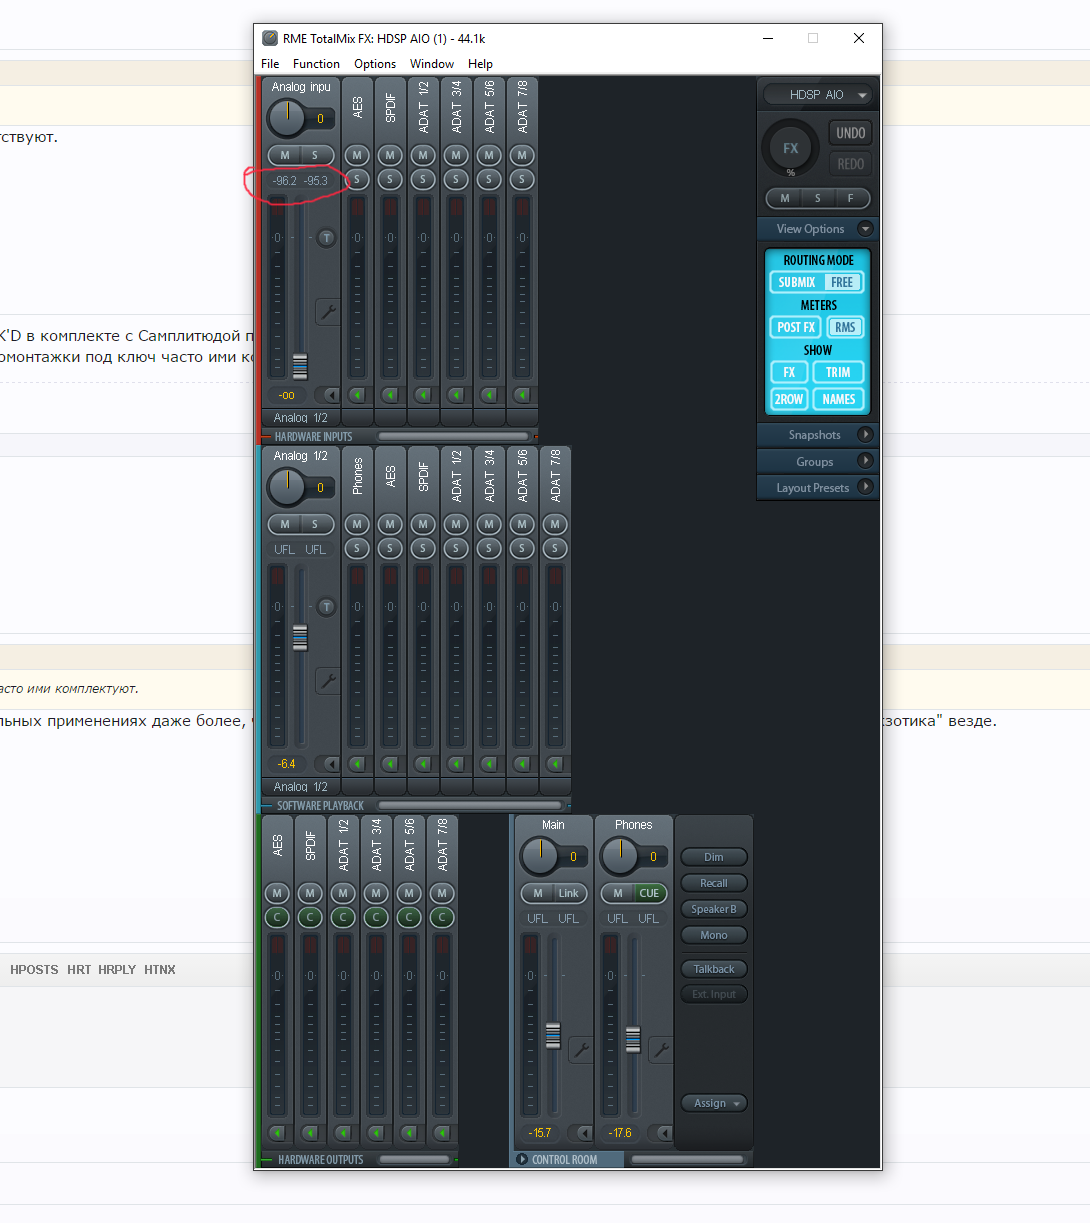Image resolution: width=1090 pixels, height=1223 pixels.
Task: Solo the SPDIF hardware input channel
Action: point(390,180)
